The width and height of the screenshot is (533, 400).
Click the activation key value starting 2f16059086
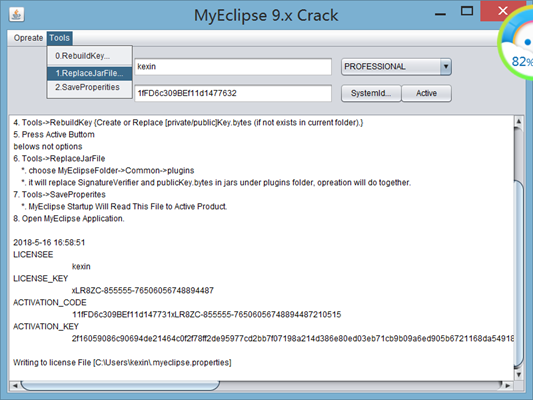click(293, 338)
